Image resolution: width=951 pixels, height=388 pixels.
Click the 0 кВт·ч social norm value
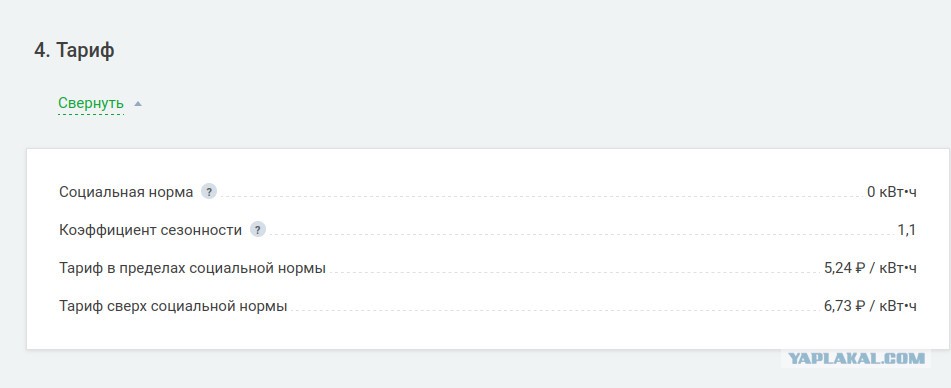(892, 192)
